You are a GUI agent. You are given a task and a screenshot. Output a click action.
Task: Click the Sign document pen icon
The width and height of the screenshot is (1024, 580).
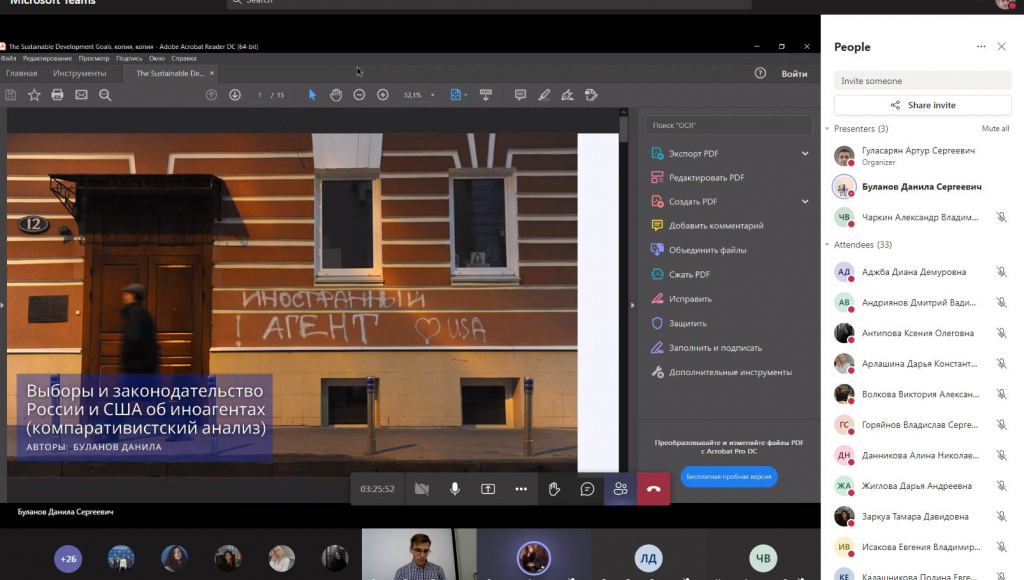point(568,95)
